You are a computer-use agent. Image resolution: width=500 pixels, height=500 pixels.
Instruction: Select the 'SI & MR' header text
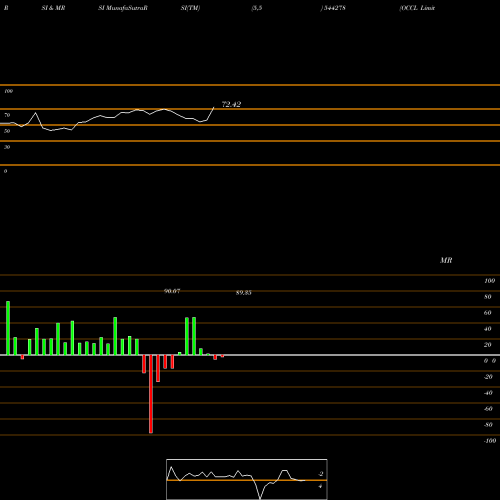(x=53, y=8)
